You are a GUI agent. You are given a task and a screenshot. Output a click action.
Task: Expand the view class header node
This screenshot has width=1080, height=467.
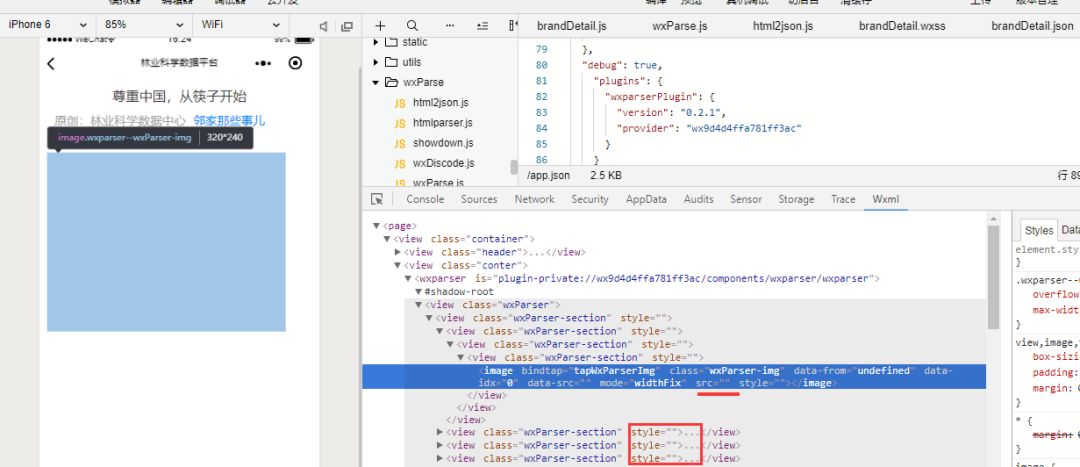398,252
